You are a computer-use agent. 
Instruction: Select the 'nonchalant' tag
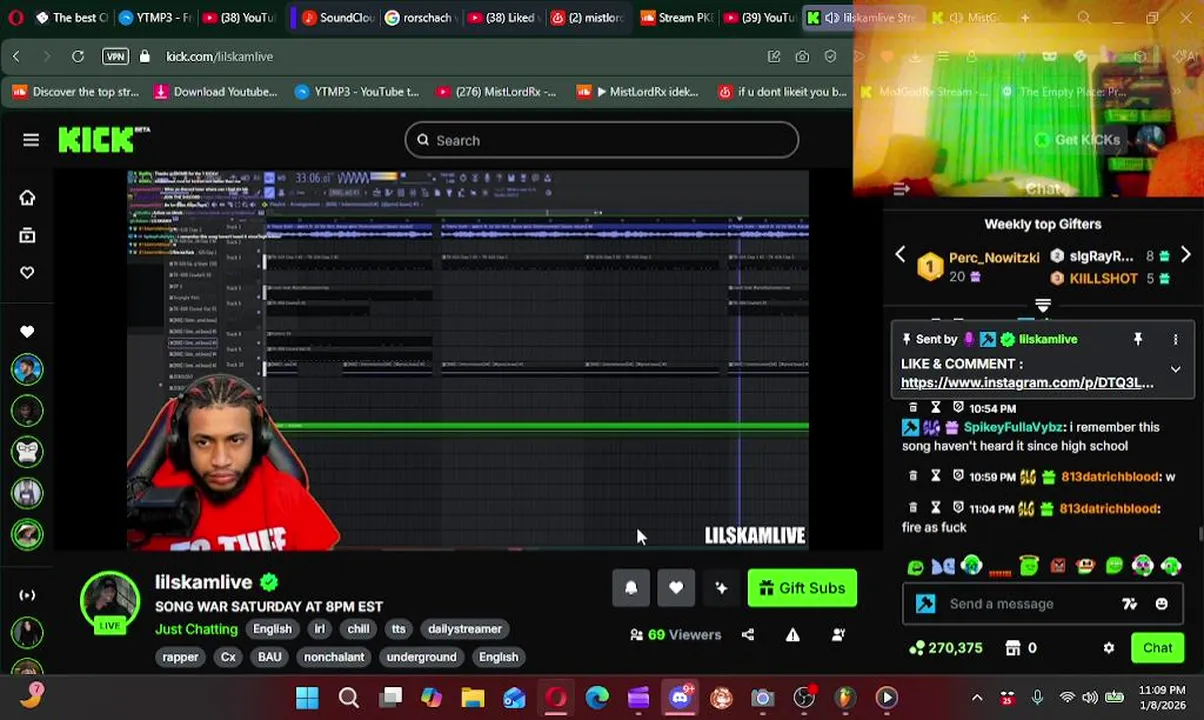pos(334,657)
